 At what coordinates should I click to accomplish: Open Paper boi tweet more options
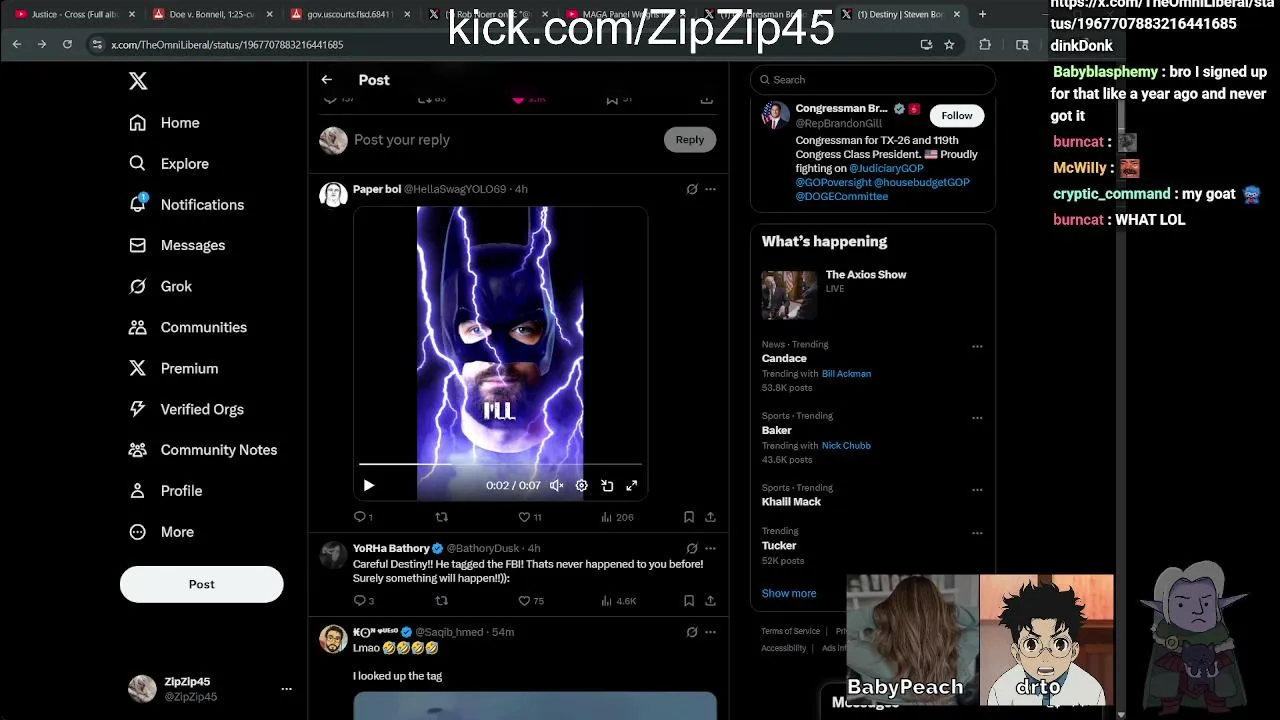(x=710, y=189)
